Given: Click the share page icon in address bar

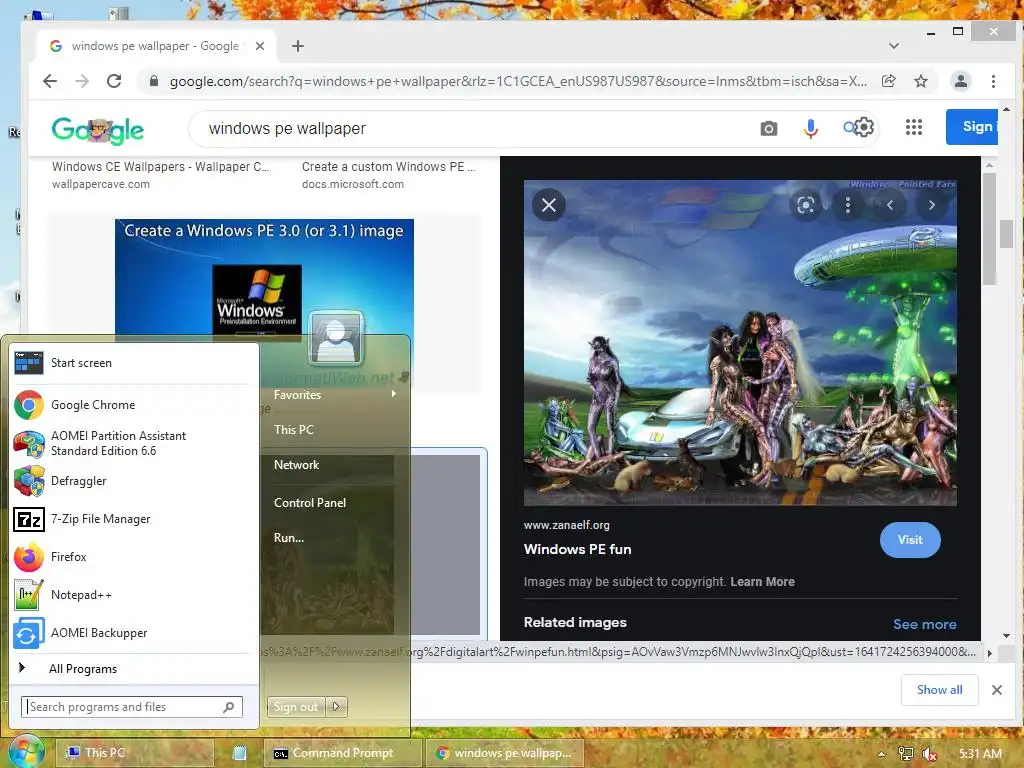Looking at the screenshot, I should click(888, 81).
